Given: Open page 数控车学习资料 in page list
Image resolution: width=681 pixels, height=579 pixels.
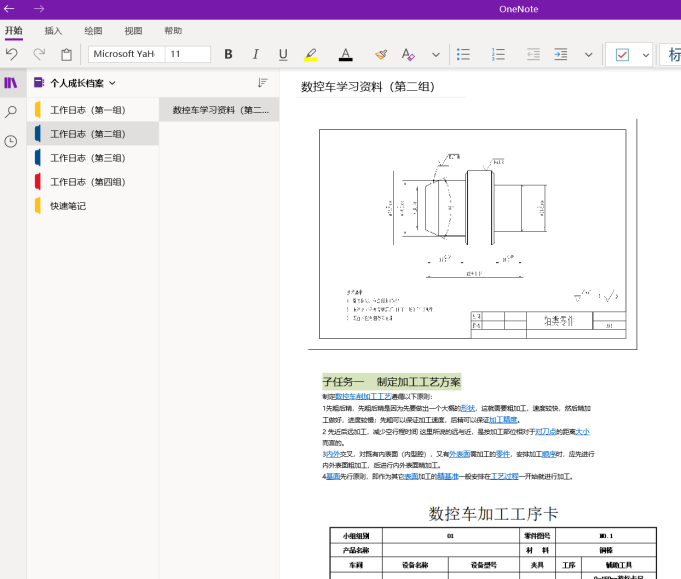Looking at the screenshot, I should click(x=219, y=110).
